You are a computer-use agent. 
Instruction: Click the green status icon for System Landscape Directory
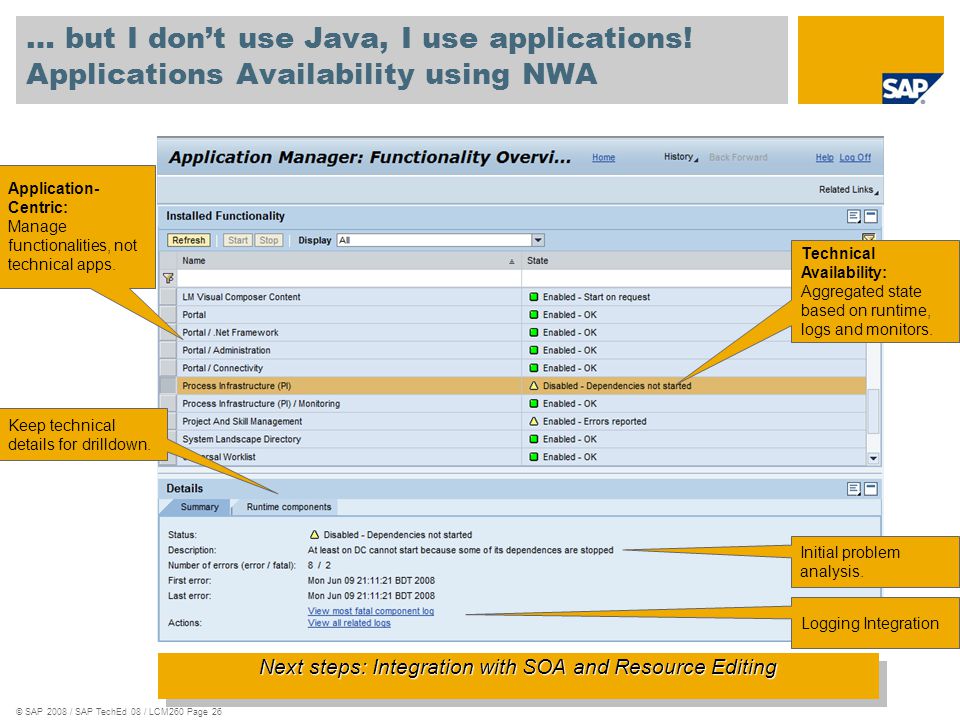coord(534,439)
